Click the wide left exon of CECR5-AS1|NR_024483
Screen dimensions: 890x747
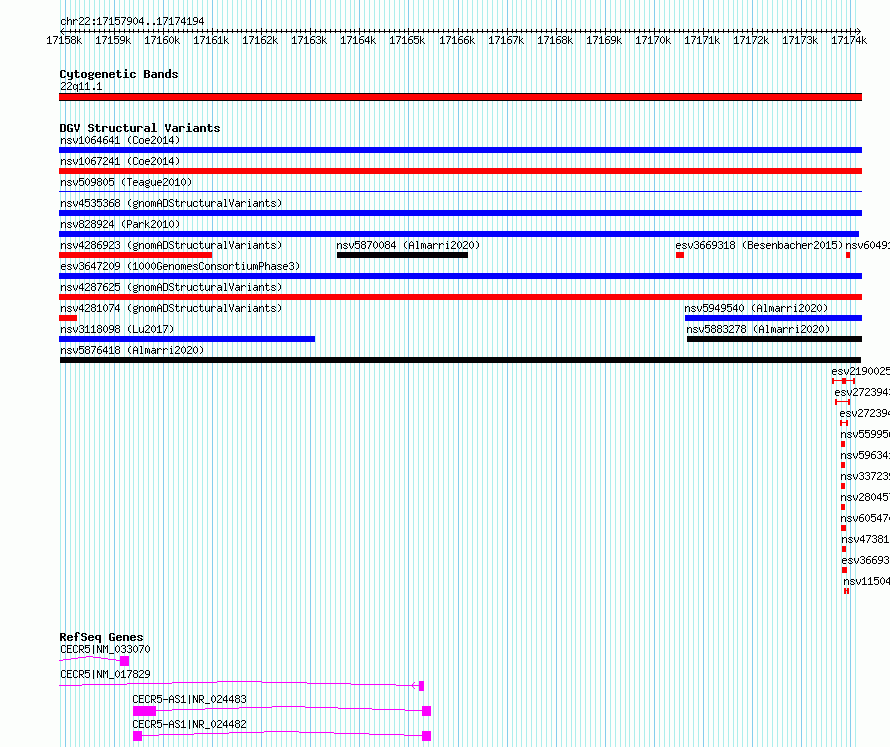[144, 711]
